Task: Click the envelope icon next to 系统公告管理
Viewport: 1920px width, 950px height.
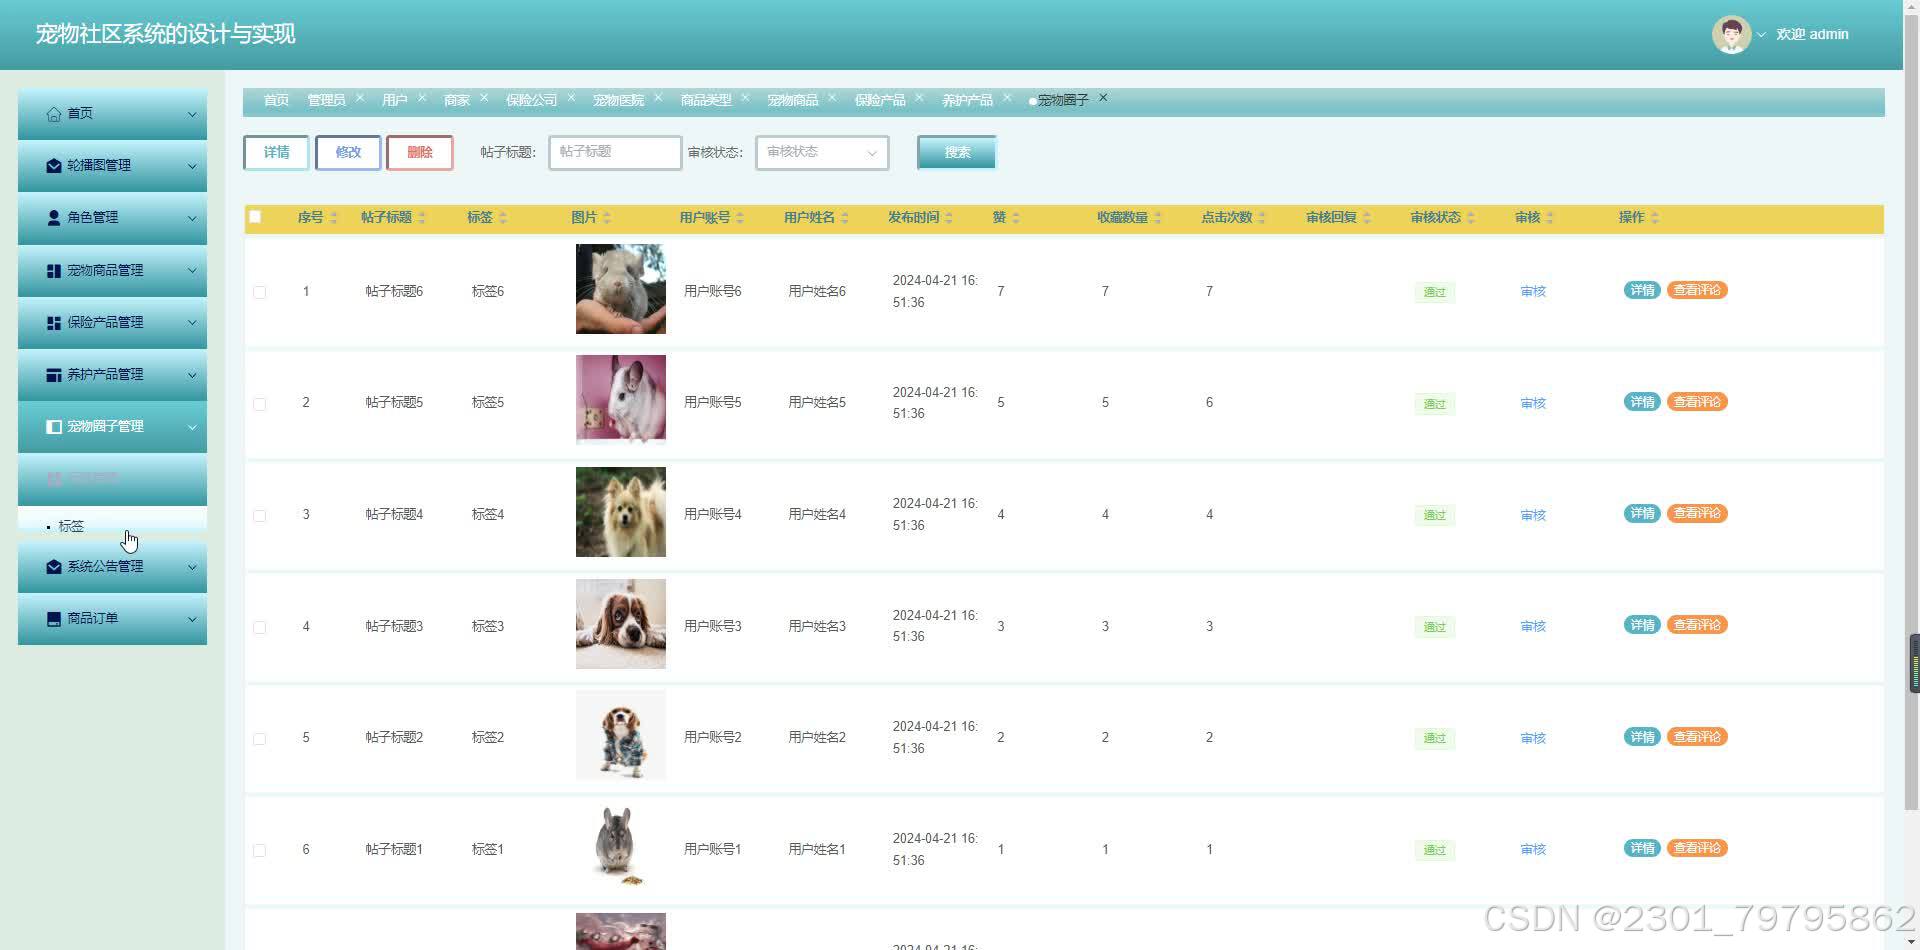Action: tap(54, 567)
